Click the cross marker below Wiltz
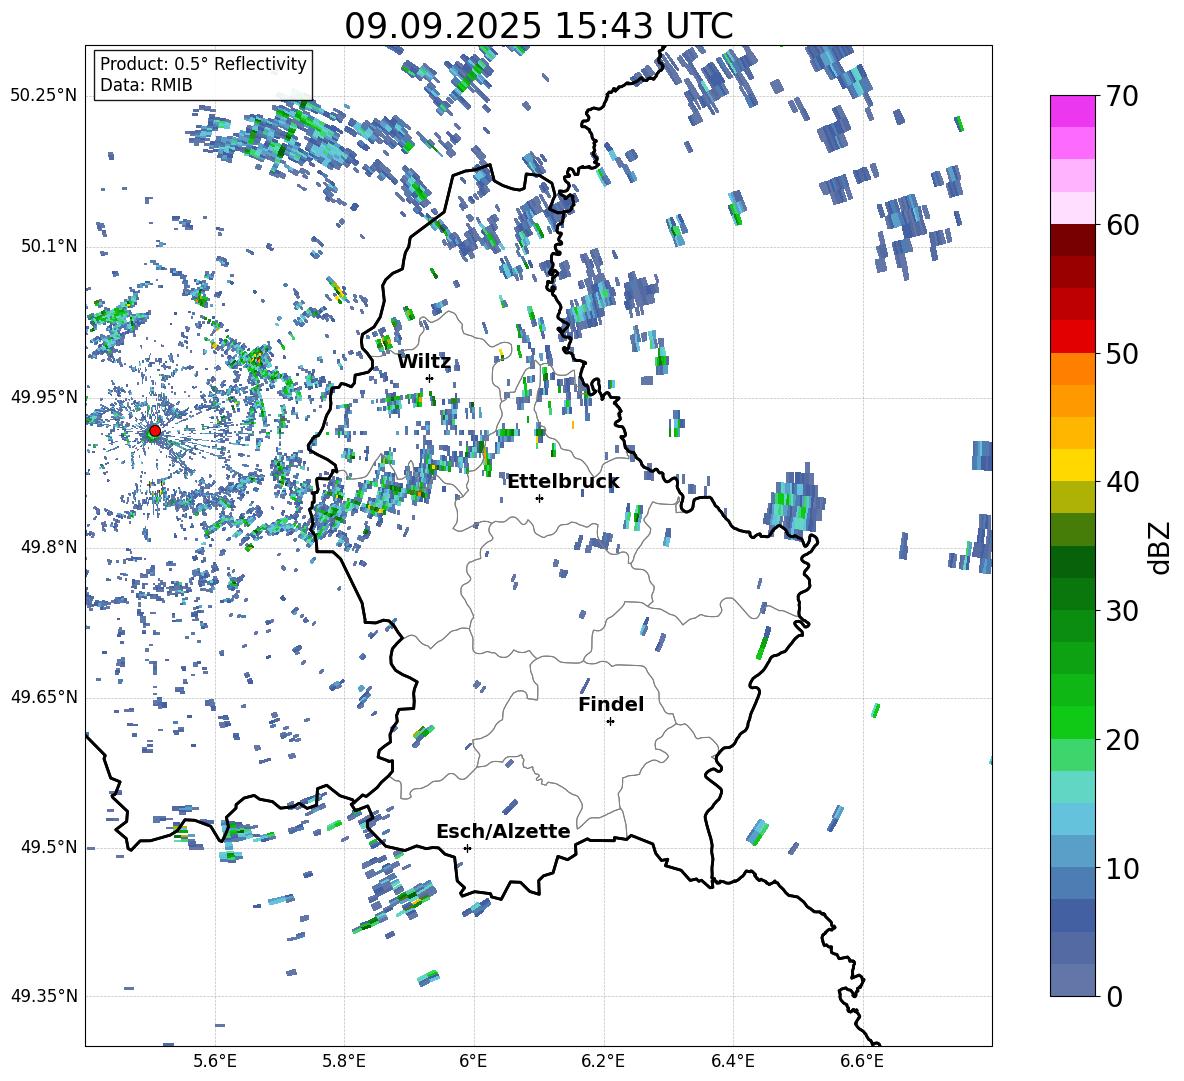Image resolution: width=1184 pixels, height=1081 pixels. click(x=430, y=378)
